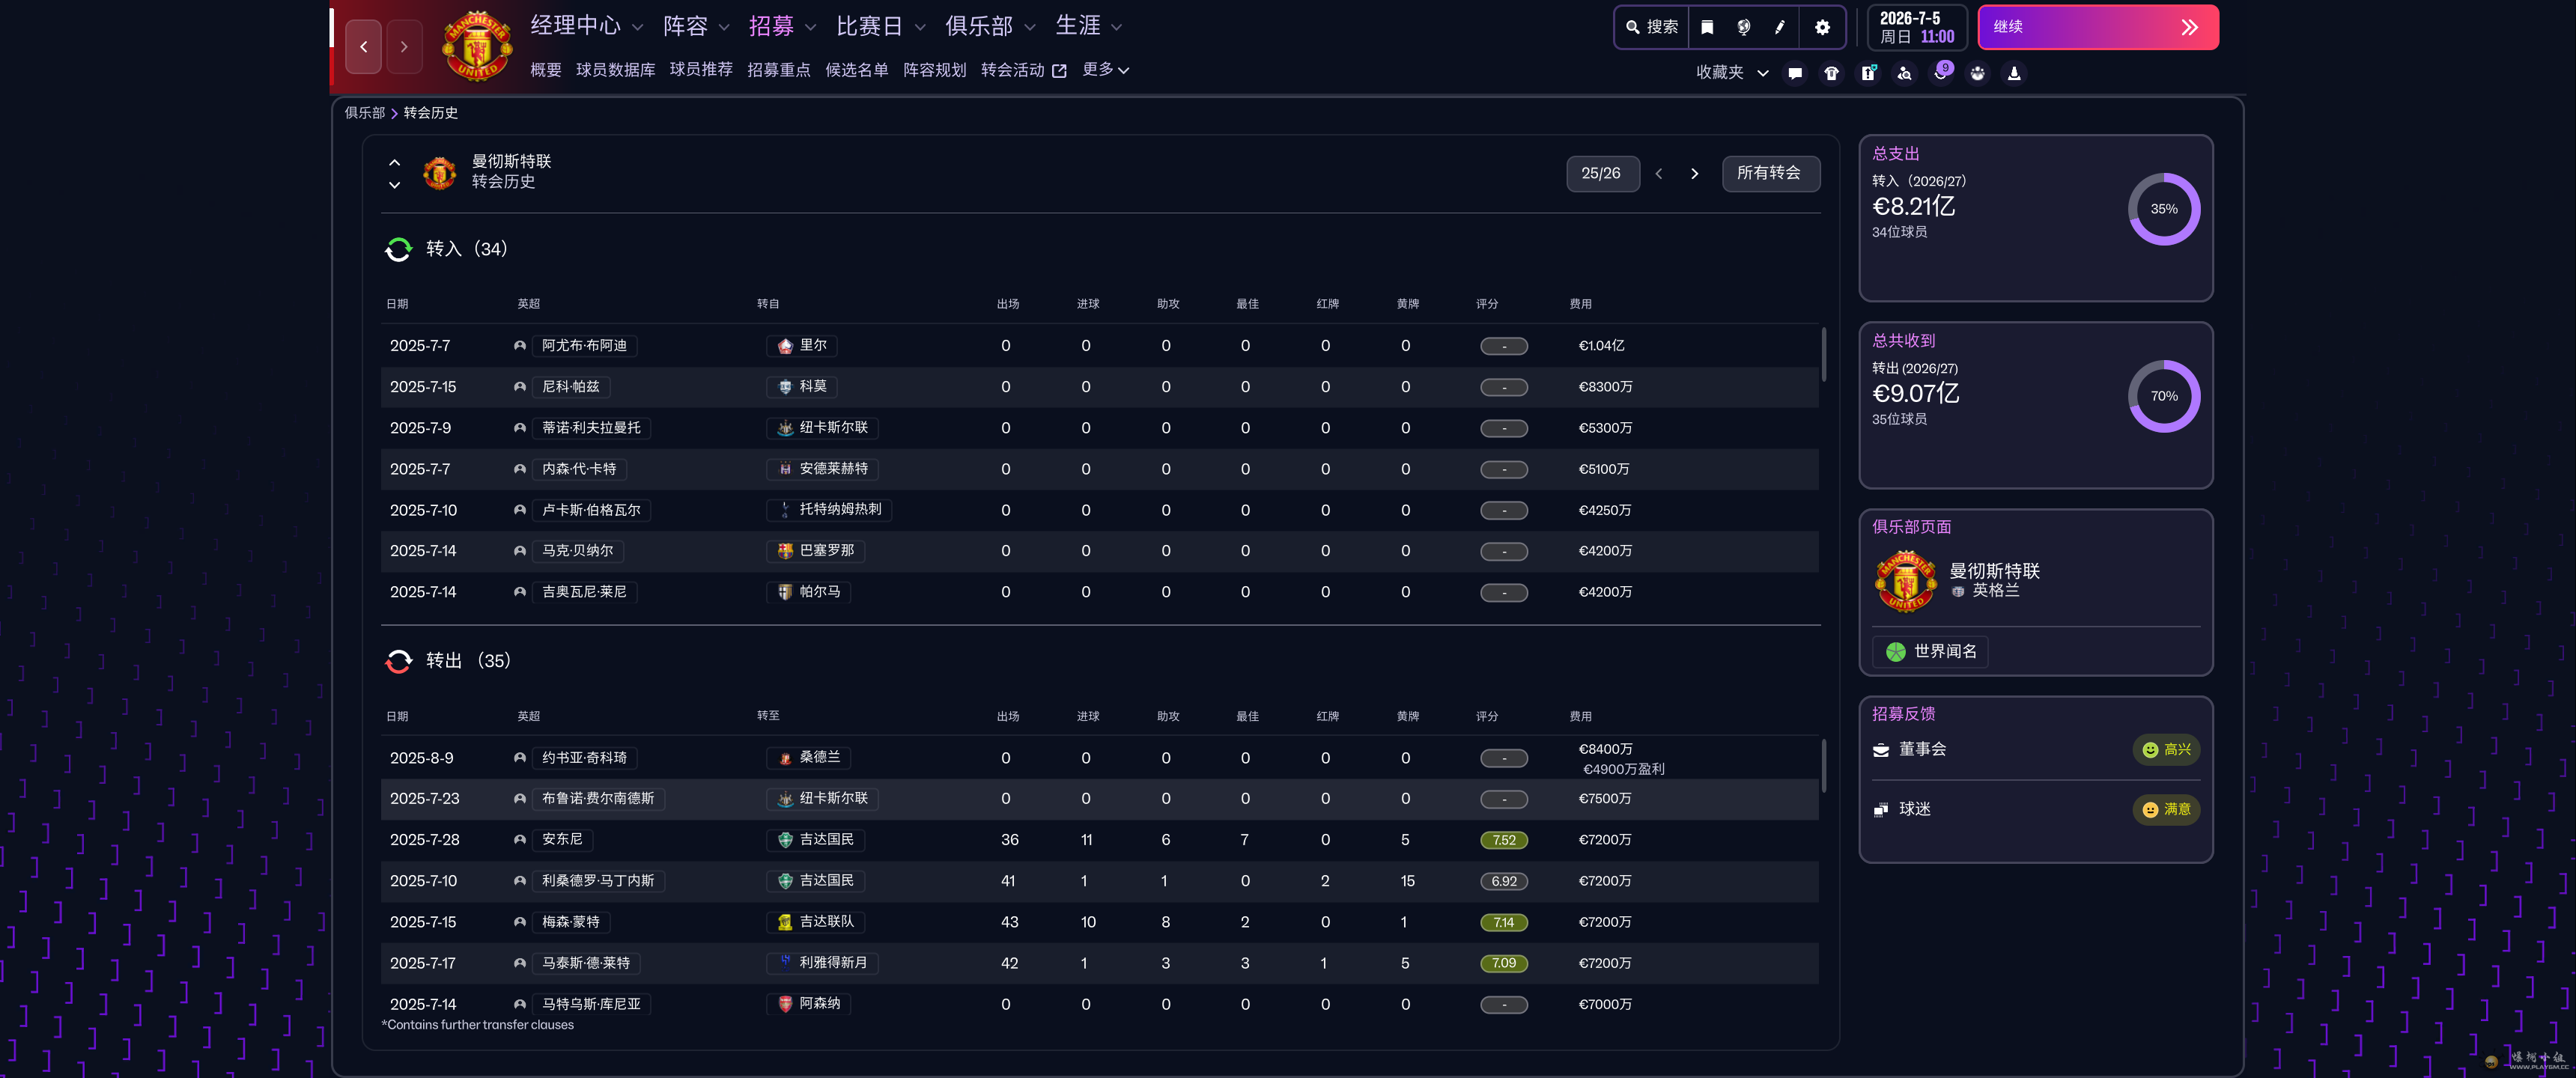Click the training cone shortcut icon
The height and width of the screenshot is (1078, 2576).
(2014, 73)
